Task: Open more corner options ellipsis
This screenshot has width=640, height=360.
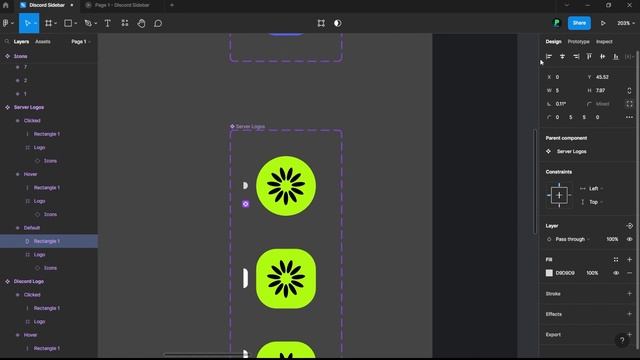Action: pyautogui.click(x=629, y=118)
